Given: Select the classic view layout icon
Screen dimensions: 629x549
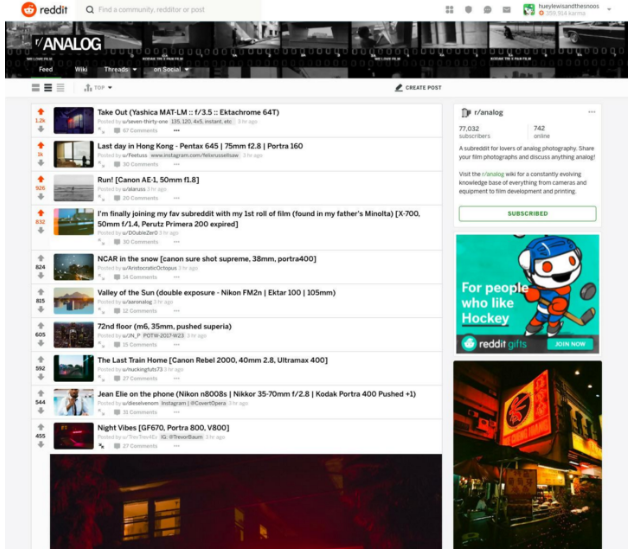Looking at the screenshot, I should pyautogui.click(x=48, y=87).
